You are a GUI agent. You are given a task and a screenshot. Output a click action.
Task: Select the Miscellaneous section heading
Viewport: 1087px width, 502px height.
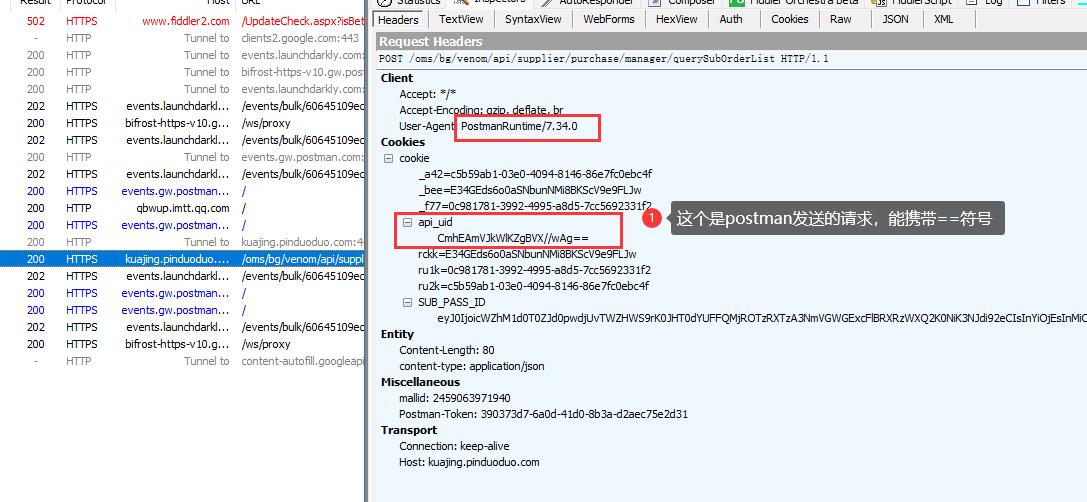(420, 382)
